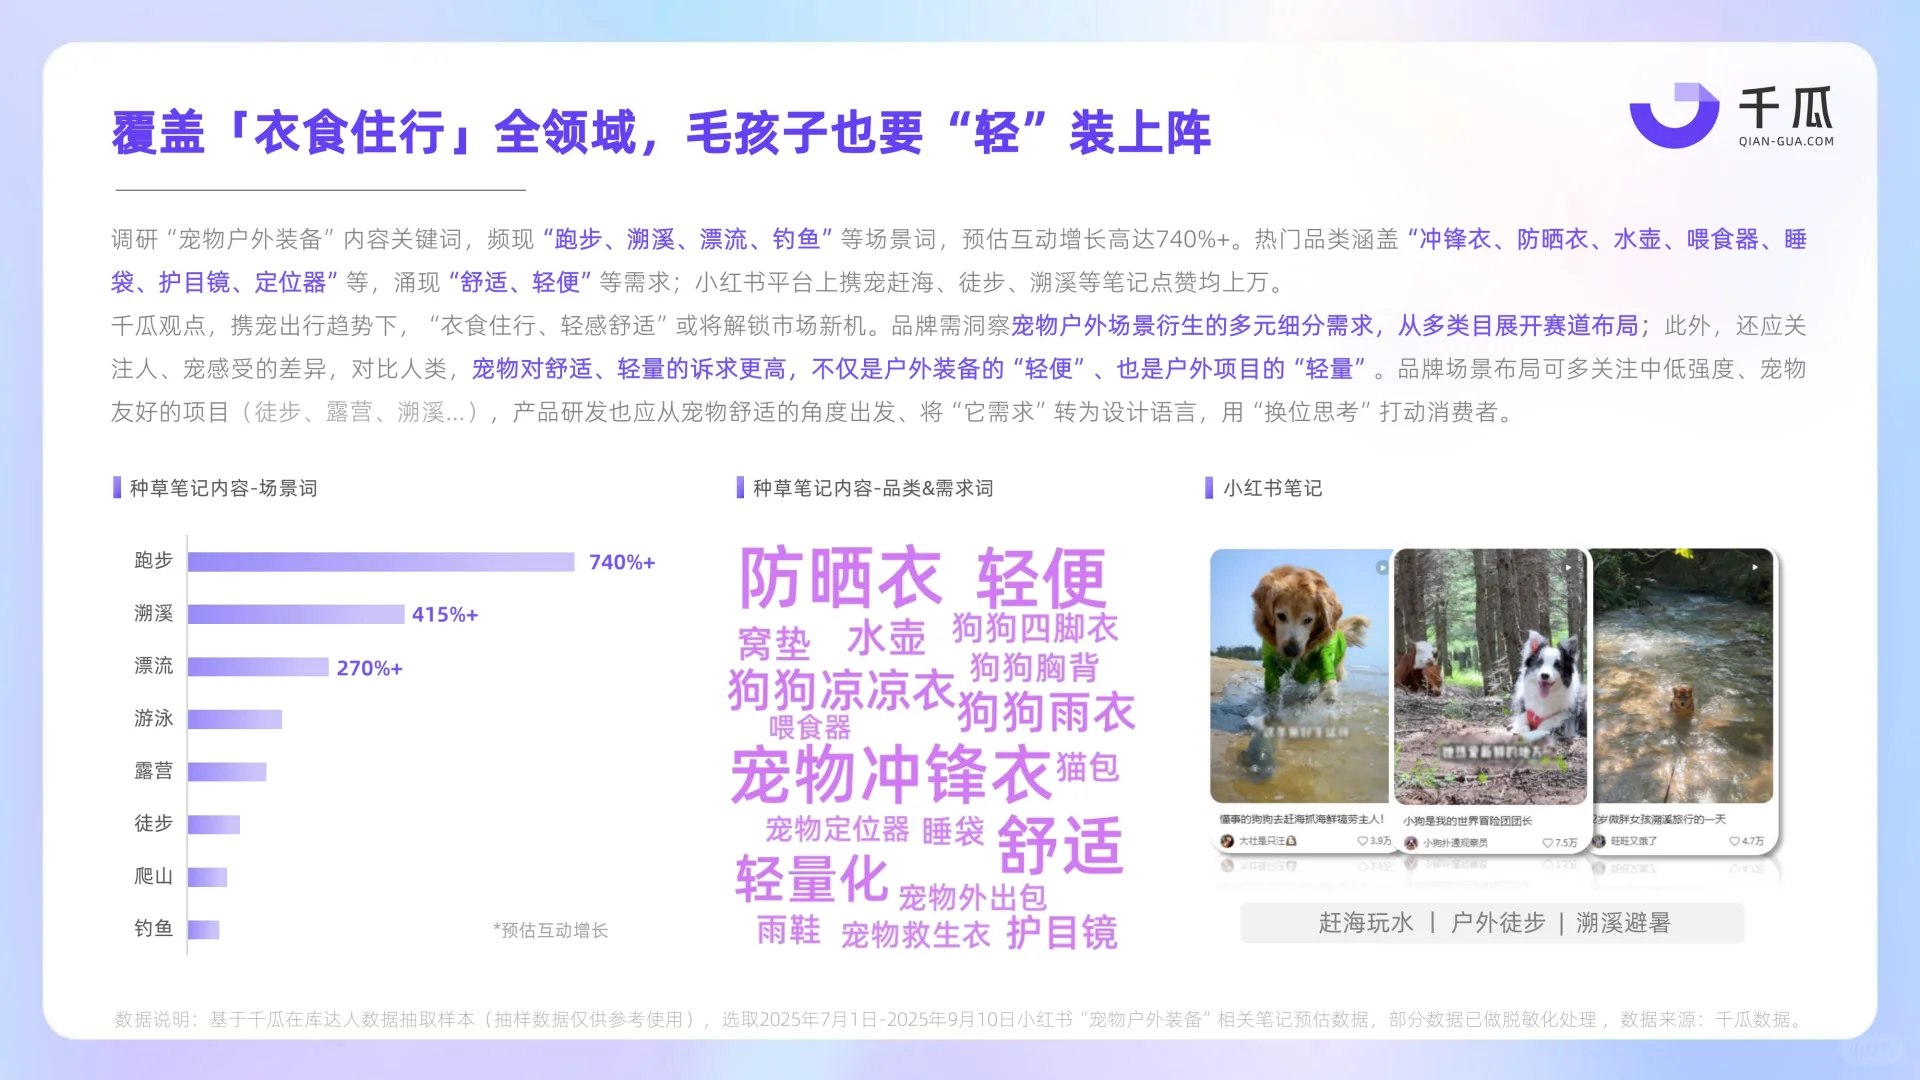Click author avatar on the forest collie note

[1411, 843]
